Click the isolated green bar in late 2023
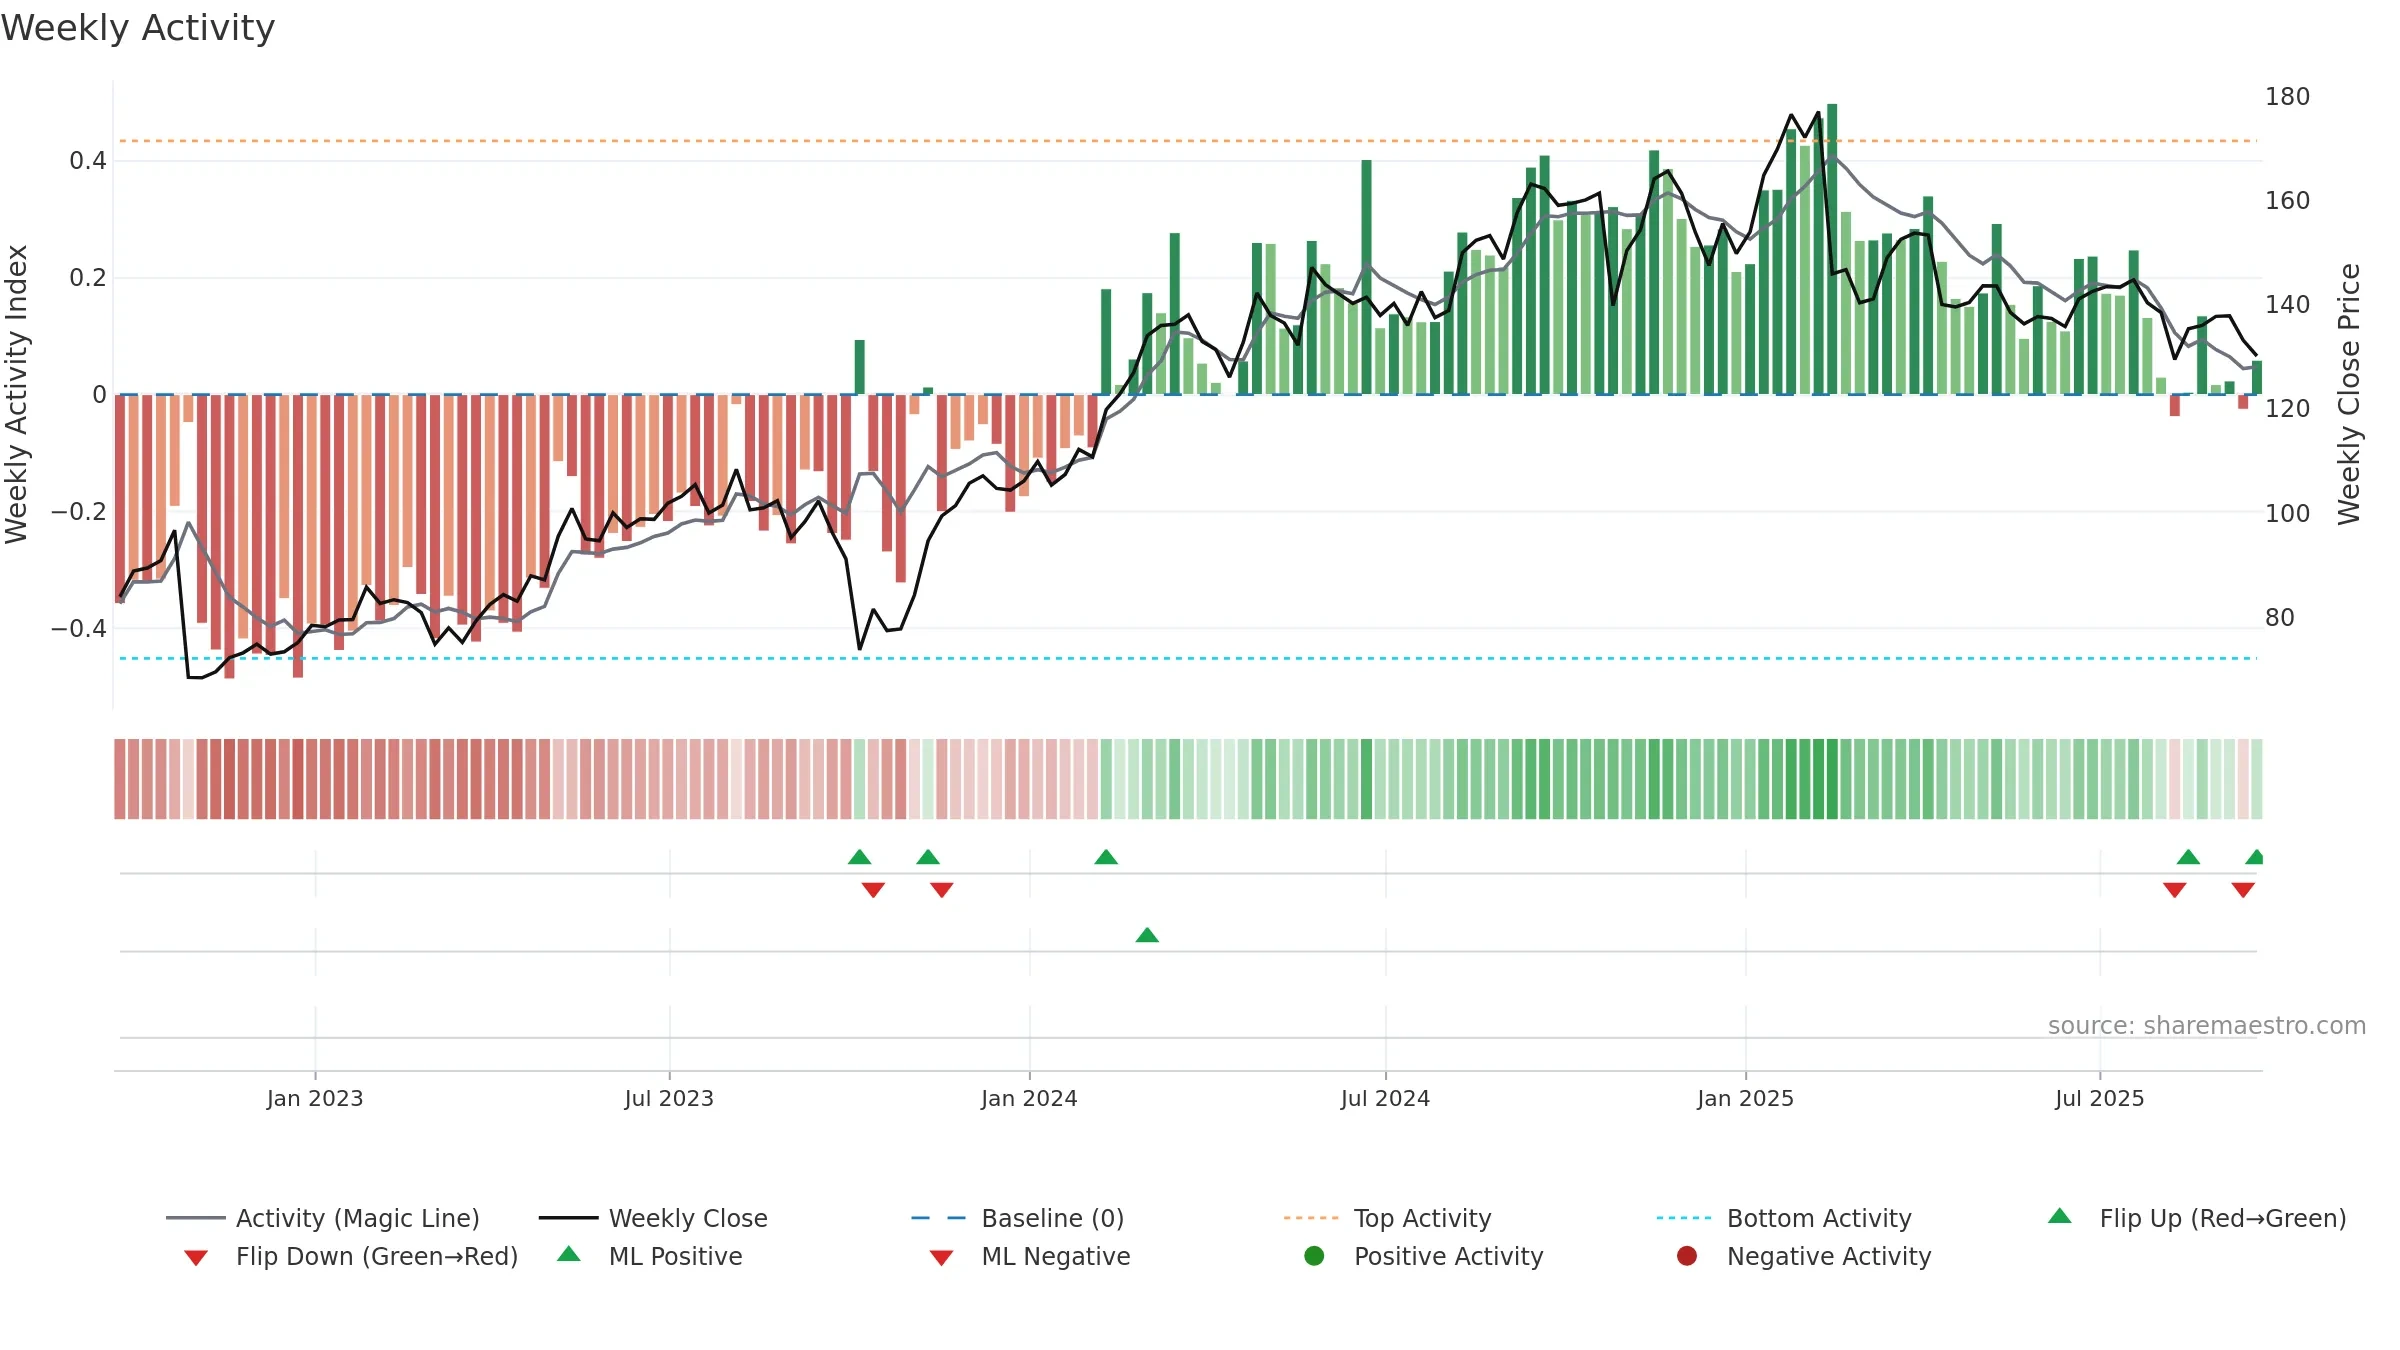Screen dimensions: 2400x1350 coord(860,367)
